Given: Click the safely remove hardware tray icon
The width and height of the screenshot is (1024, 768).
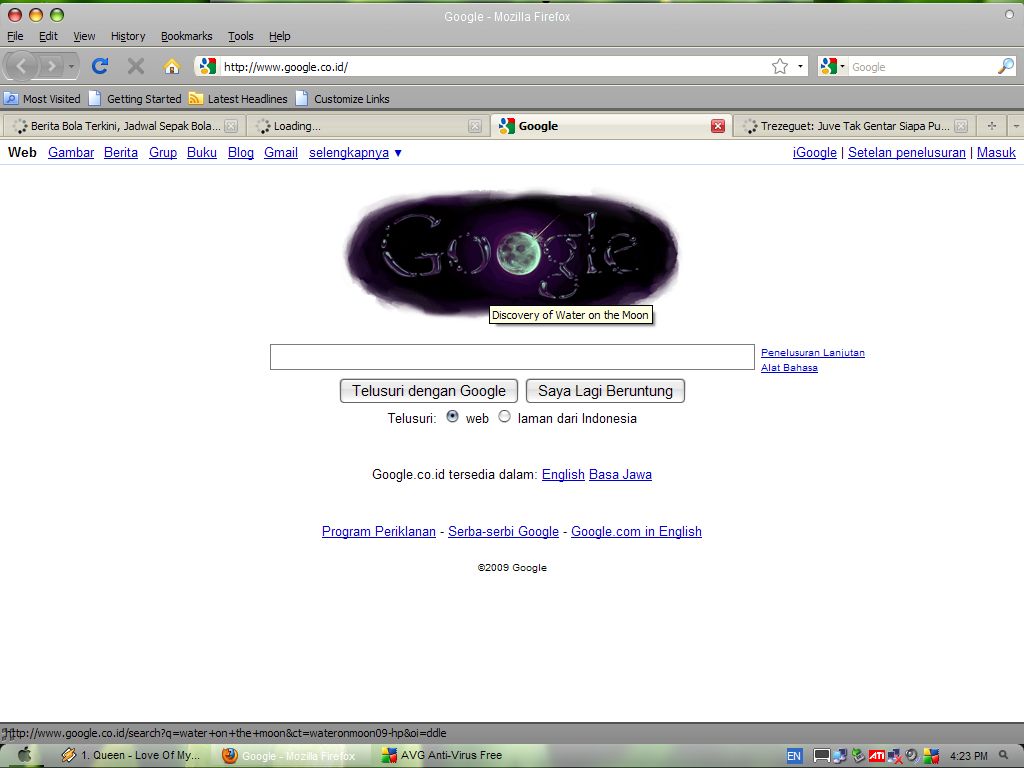Looking at the screenshot, I should click(858, 756).
